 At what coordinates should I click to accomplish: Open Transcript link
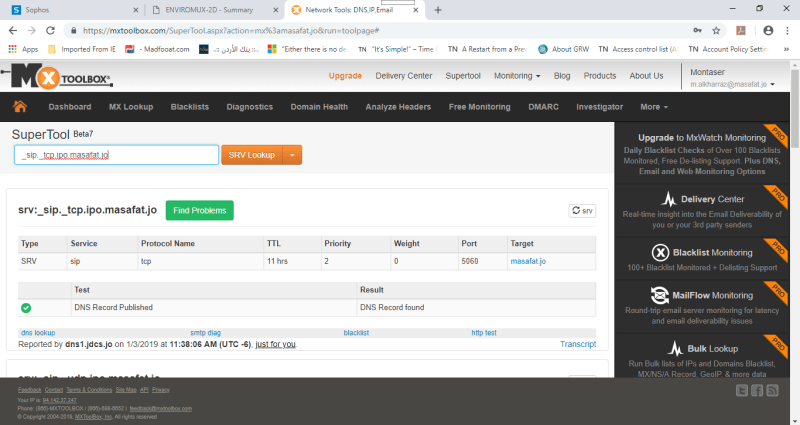(x=578, y=344)
